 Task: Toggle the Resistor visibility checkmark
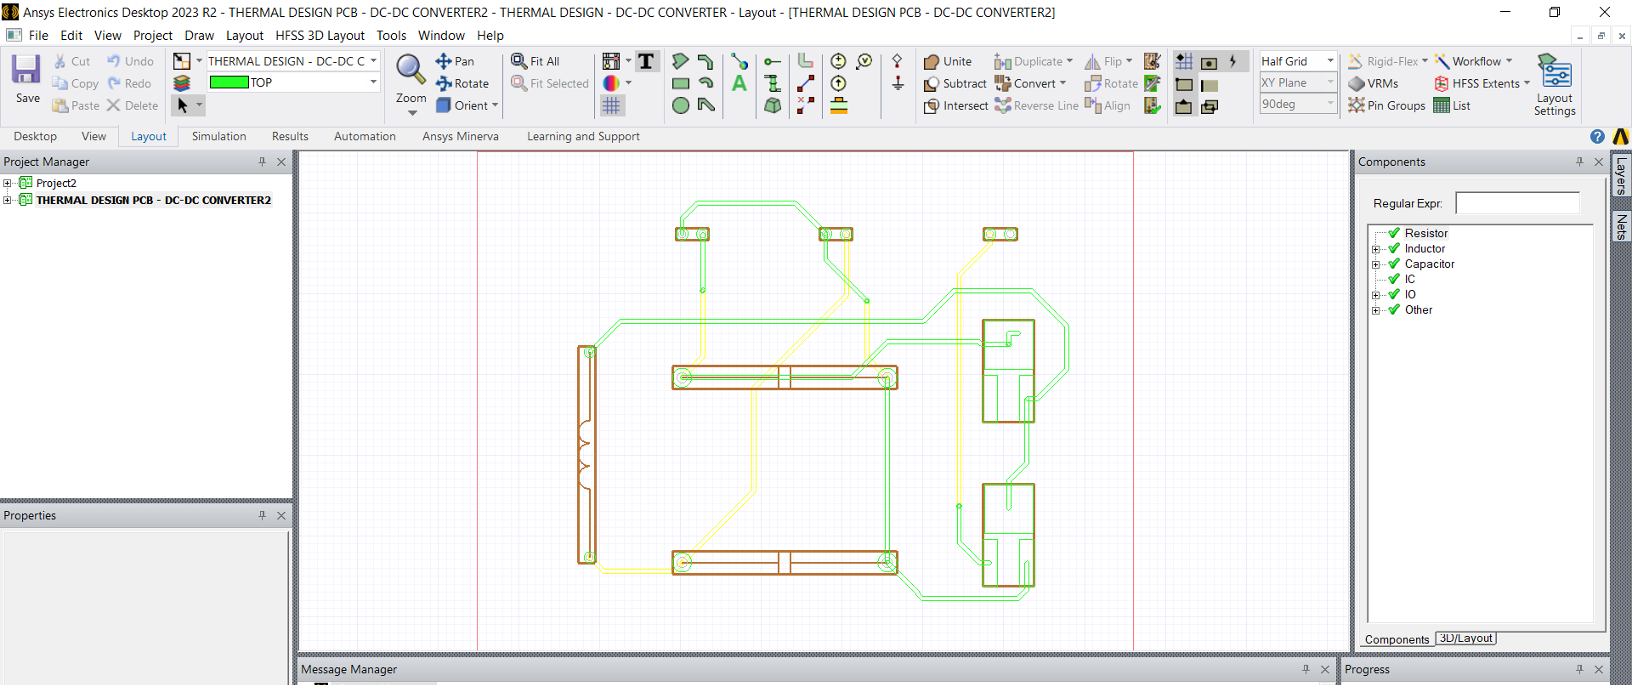pyautogui.click(x=1394, y=233)
